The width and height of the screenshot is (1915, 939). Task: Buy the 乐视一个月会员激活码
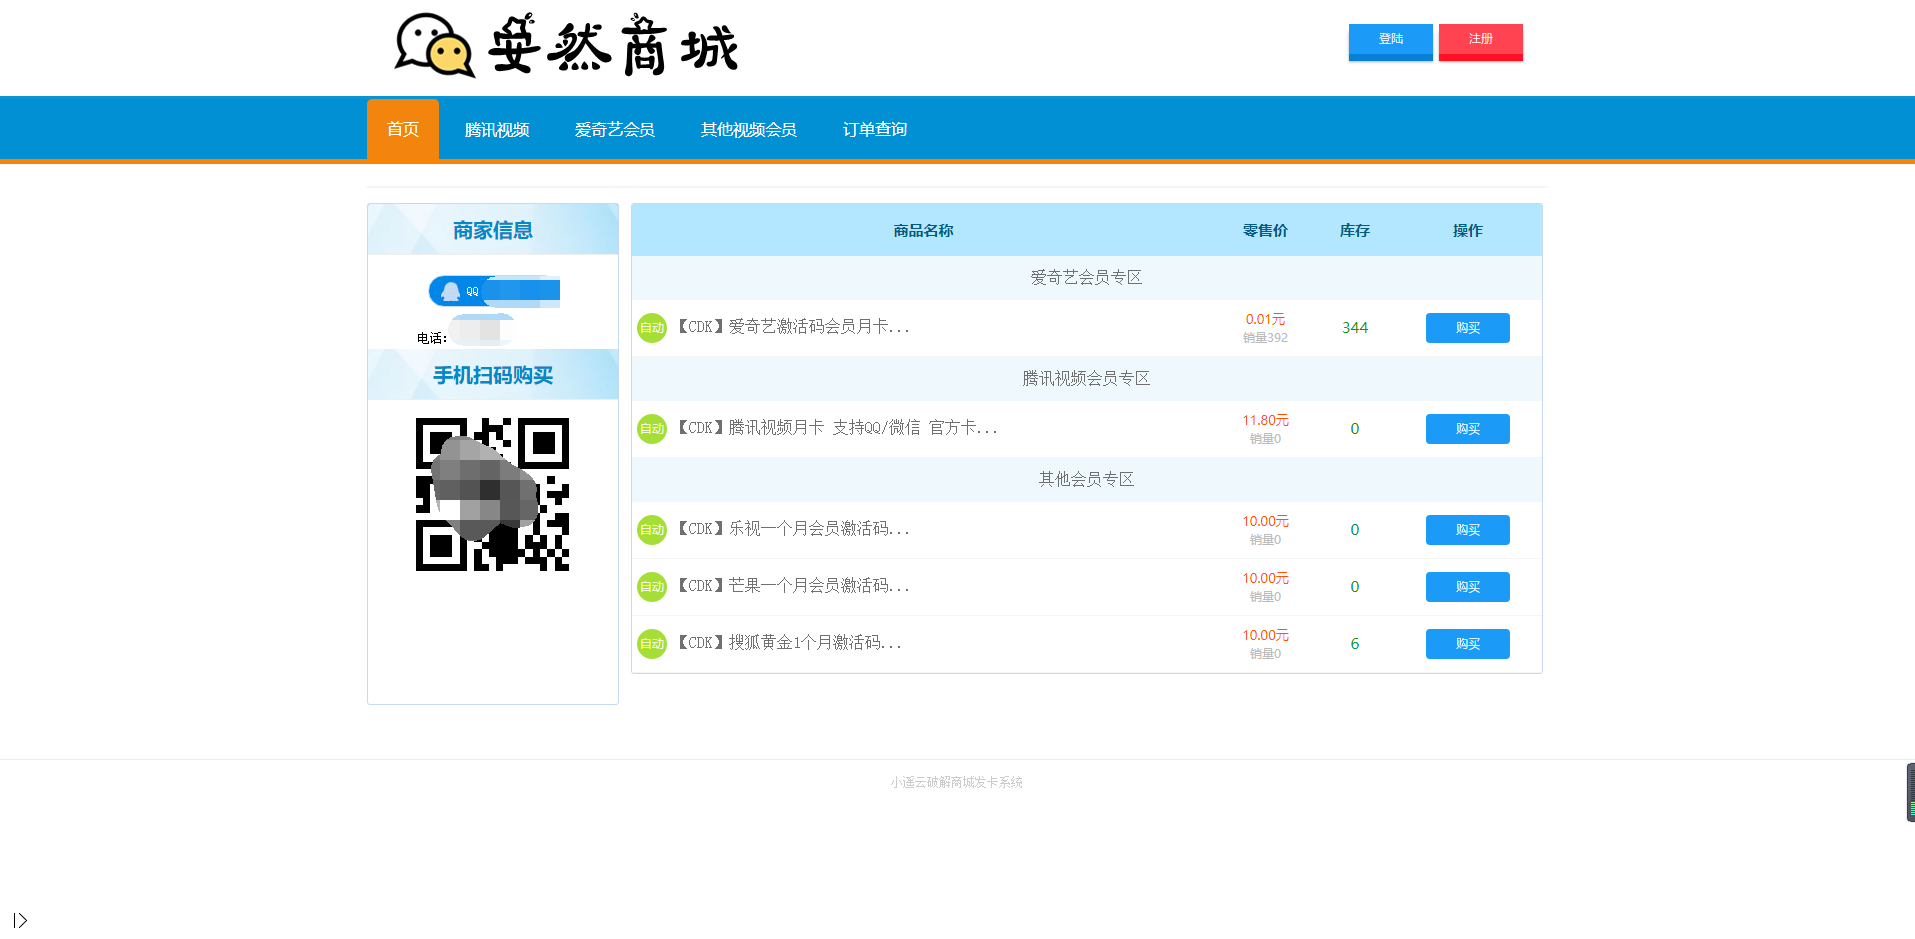[1467, 530]
